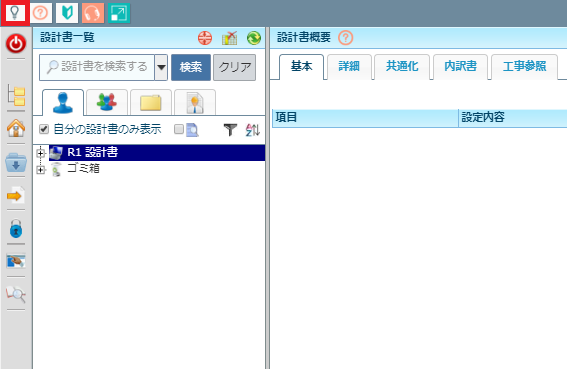Select R1 設計書 tree item
The image size is (567, 369).
[x=157, y=153]
